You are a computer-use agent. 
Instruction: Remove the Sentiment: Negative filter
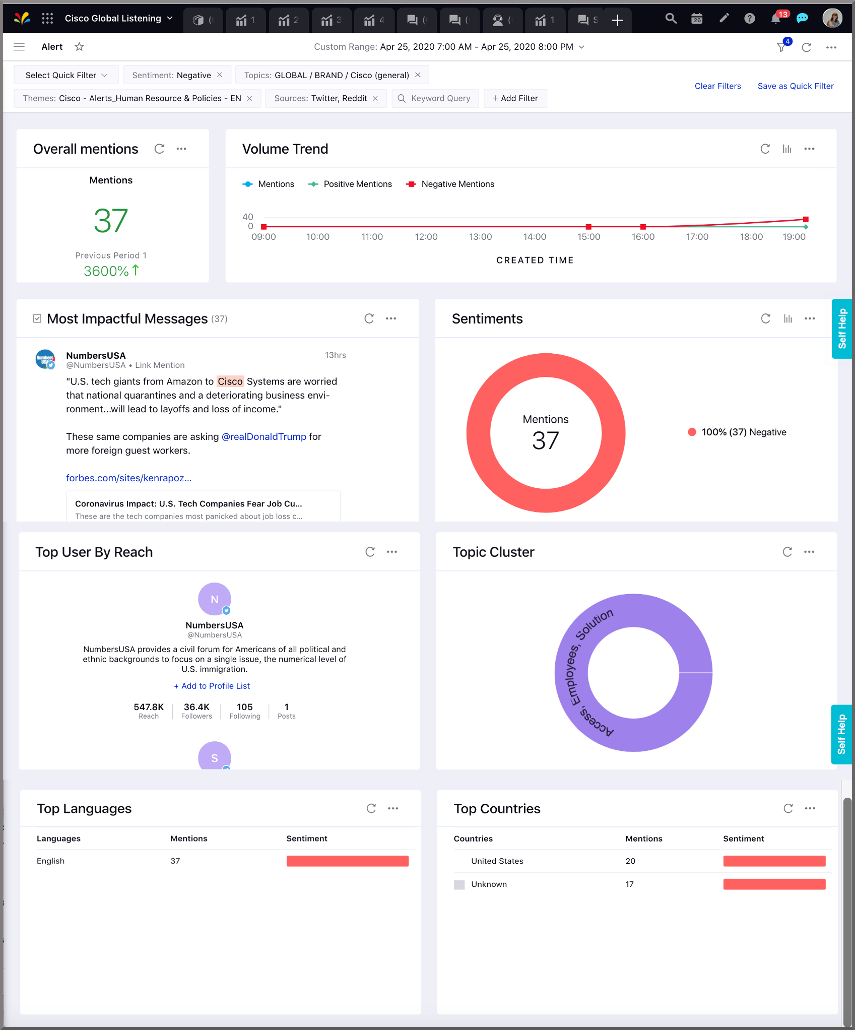(220, 75)
